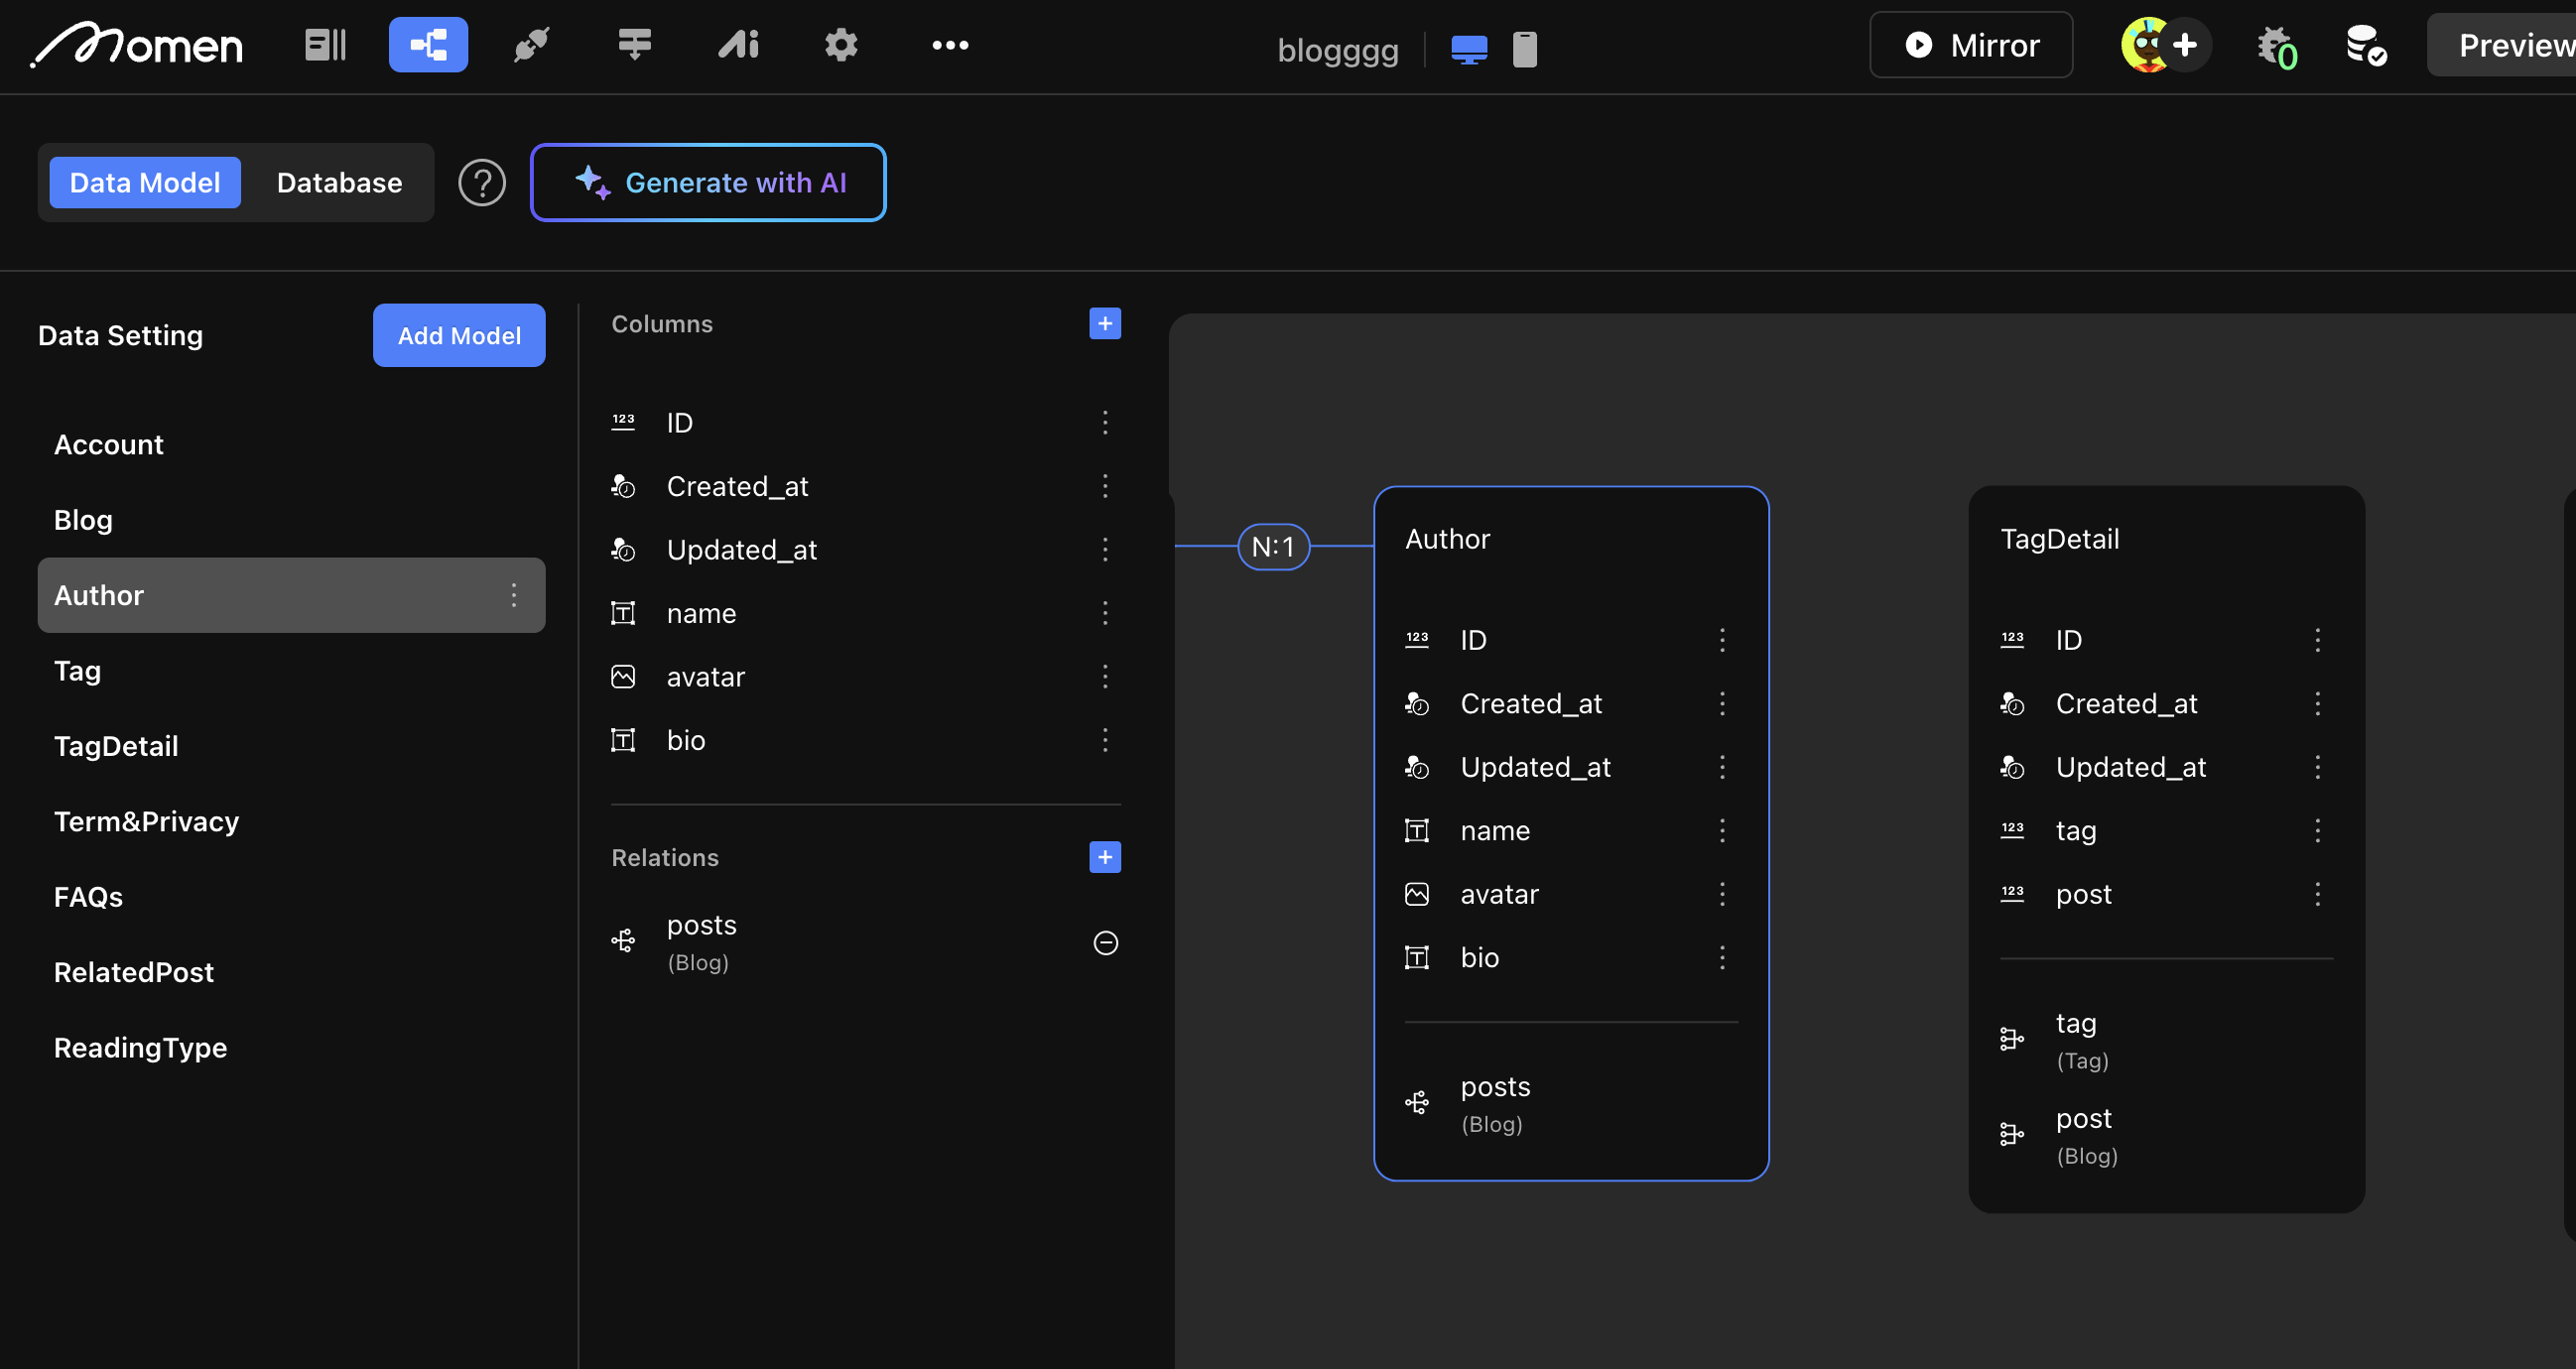
Task: Click the database sync status icon
Action: tap(2366, 46)
